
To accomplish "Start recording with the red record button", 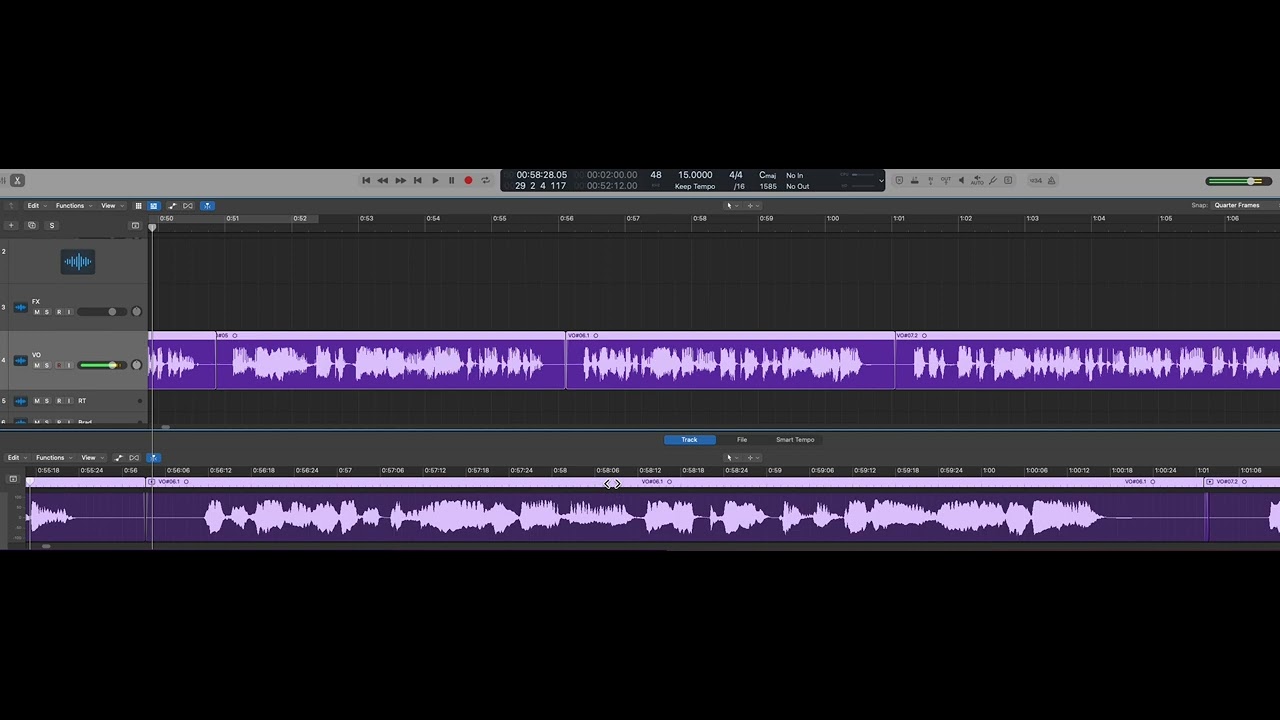I will (468, 181).
